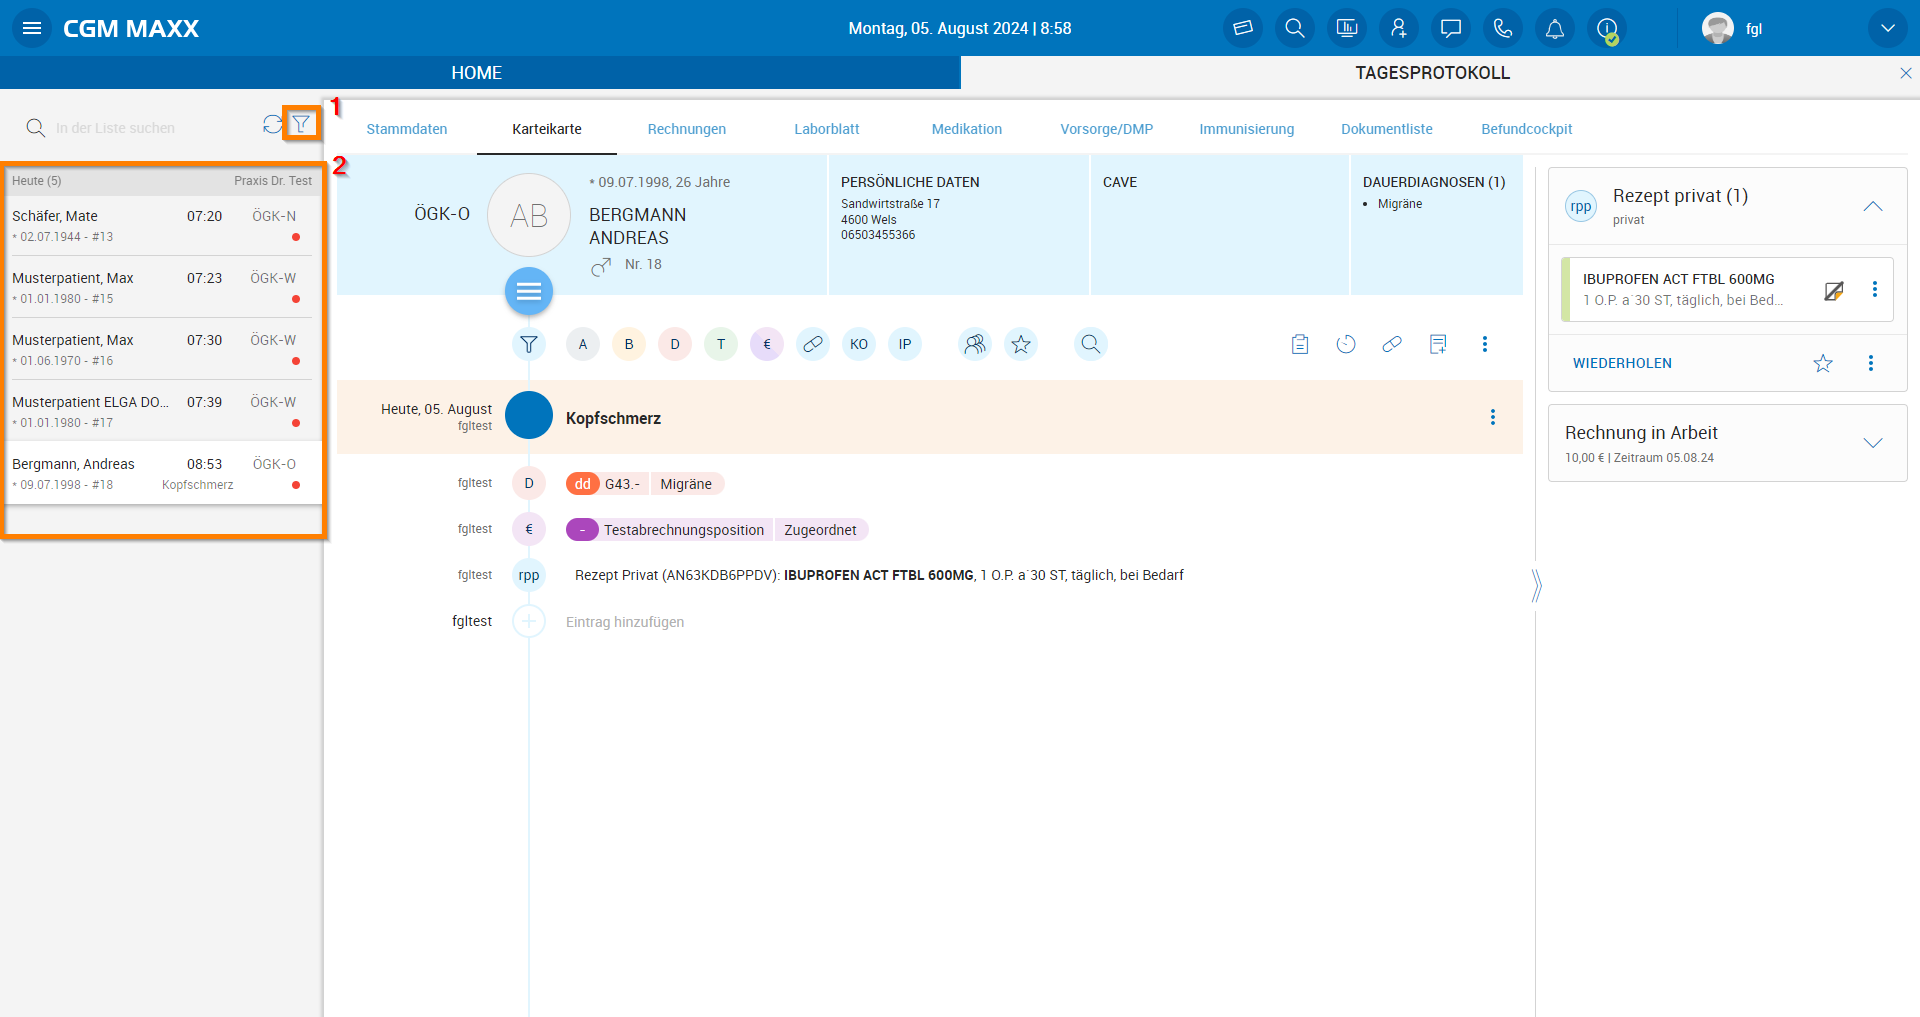Click the patient list filter funnel icon
This screenshot has width=1920, height=1017.
tap(301, 124)
